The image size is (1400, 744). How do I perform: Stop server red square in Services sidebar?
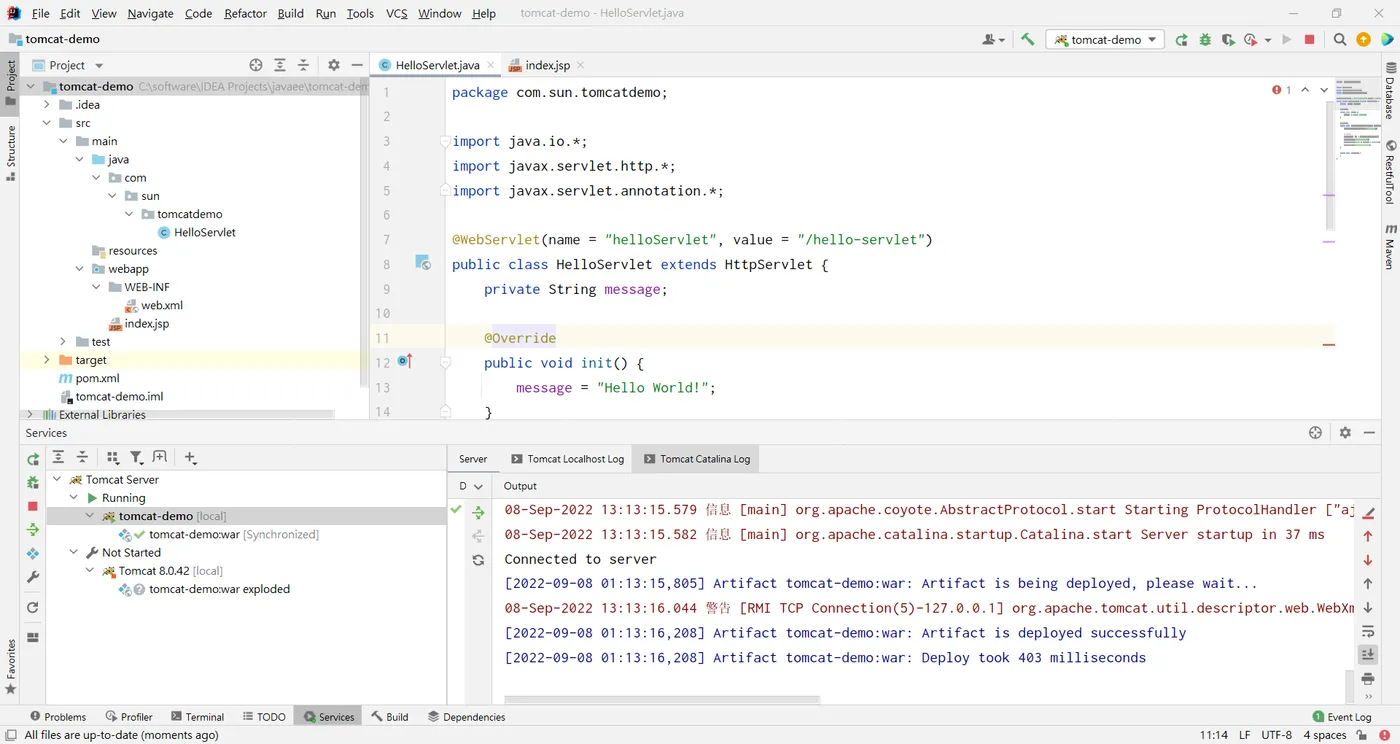(33, 506)
